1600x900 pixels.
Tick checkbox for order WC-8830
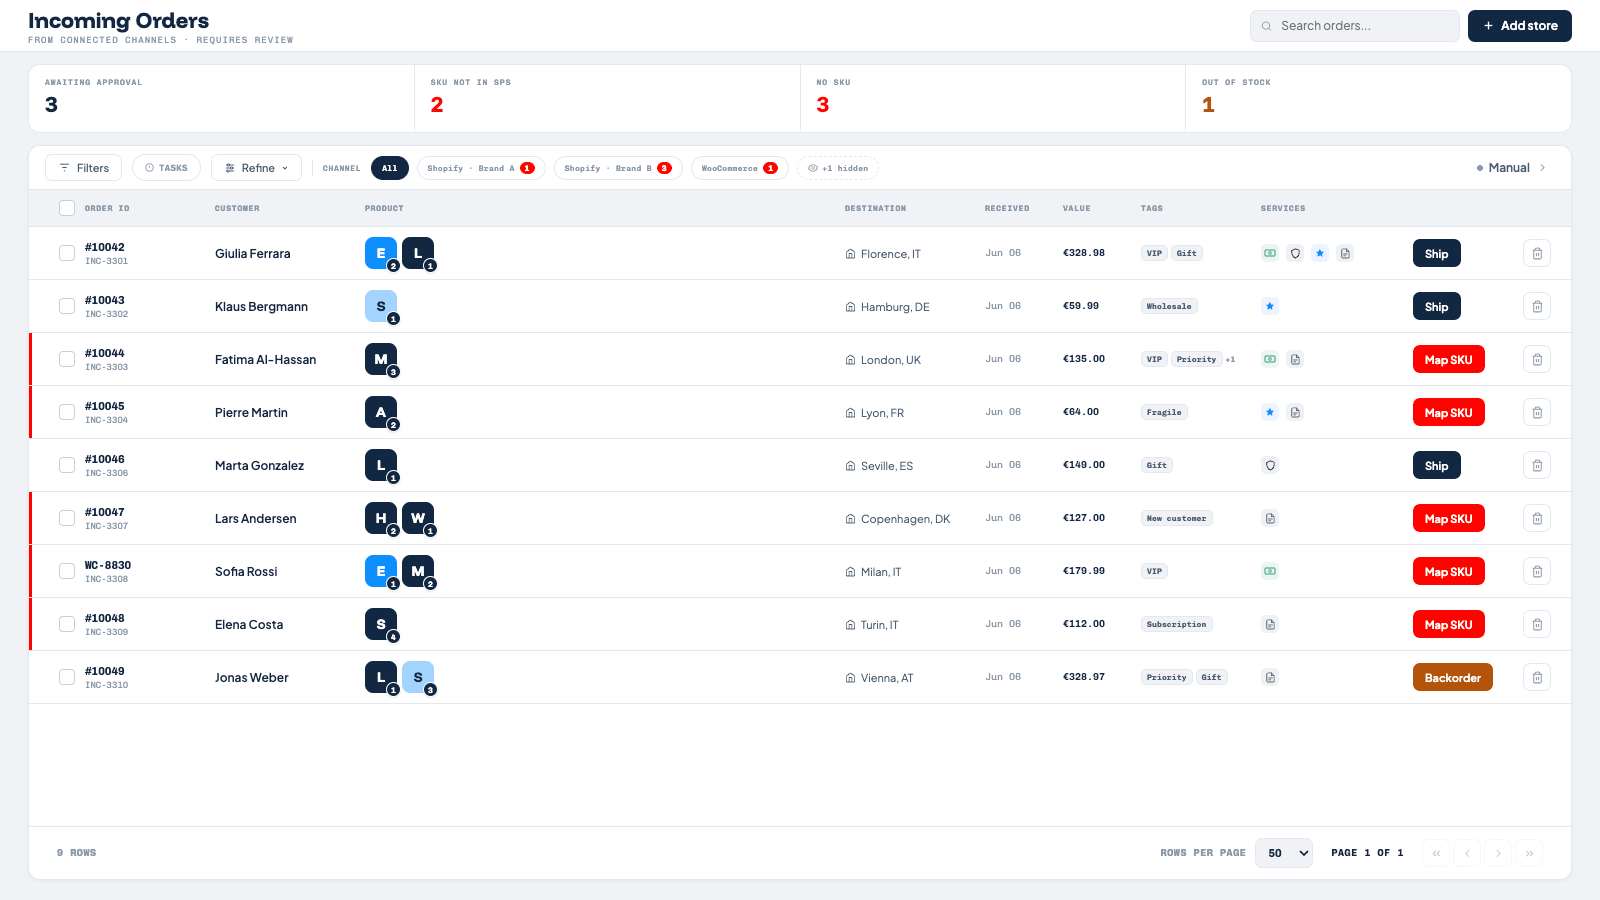tap(67, 571)
